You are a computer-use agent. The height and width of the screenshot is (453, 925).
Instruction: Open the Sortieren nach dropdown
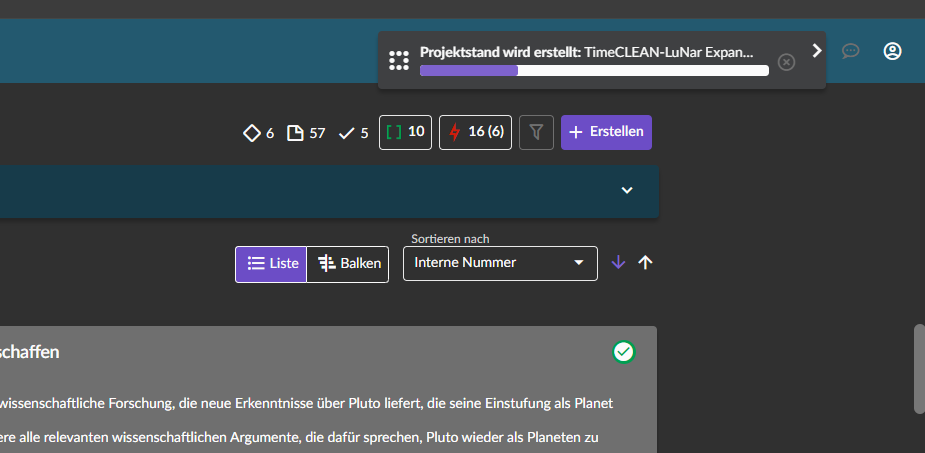500,263
